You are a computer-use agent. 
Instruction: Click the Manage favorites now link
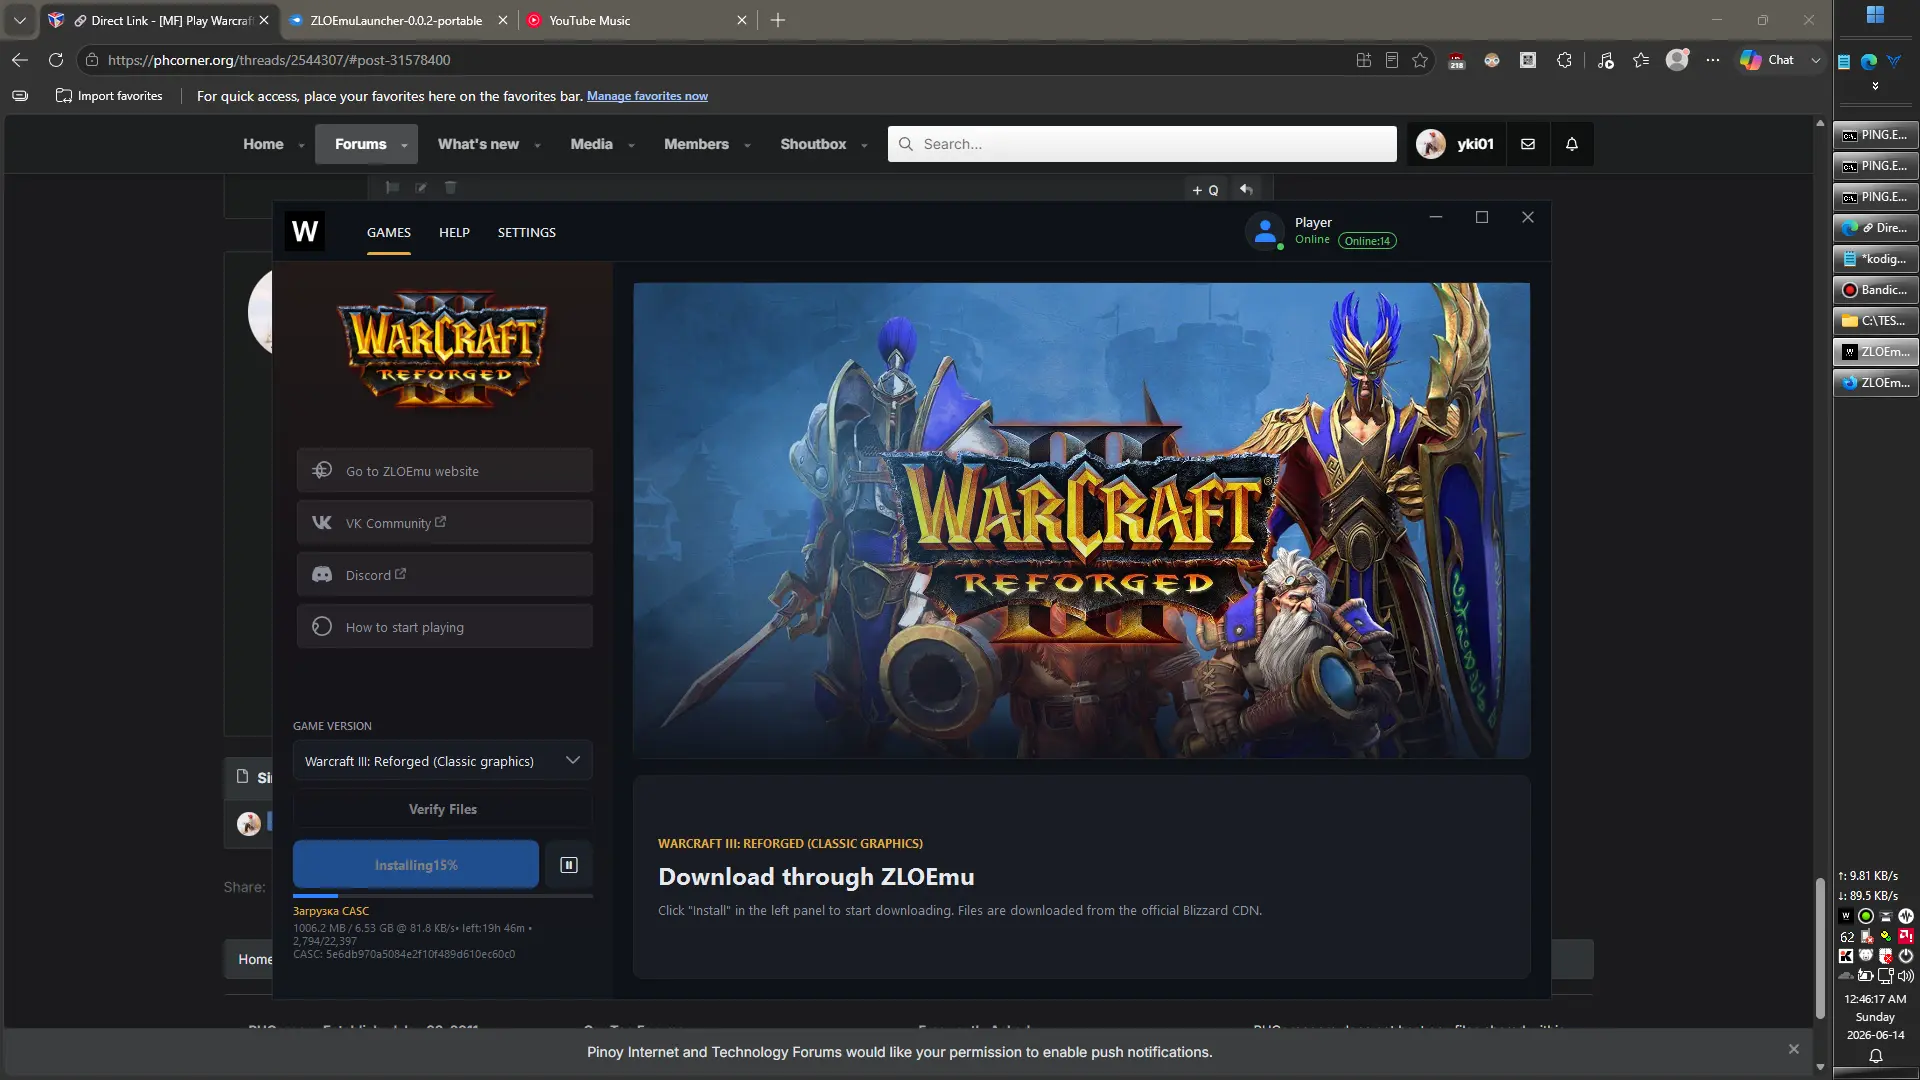click(647, 96)
